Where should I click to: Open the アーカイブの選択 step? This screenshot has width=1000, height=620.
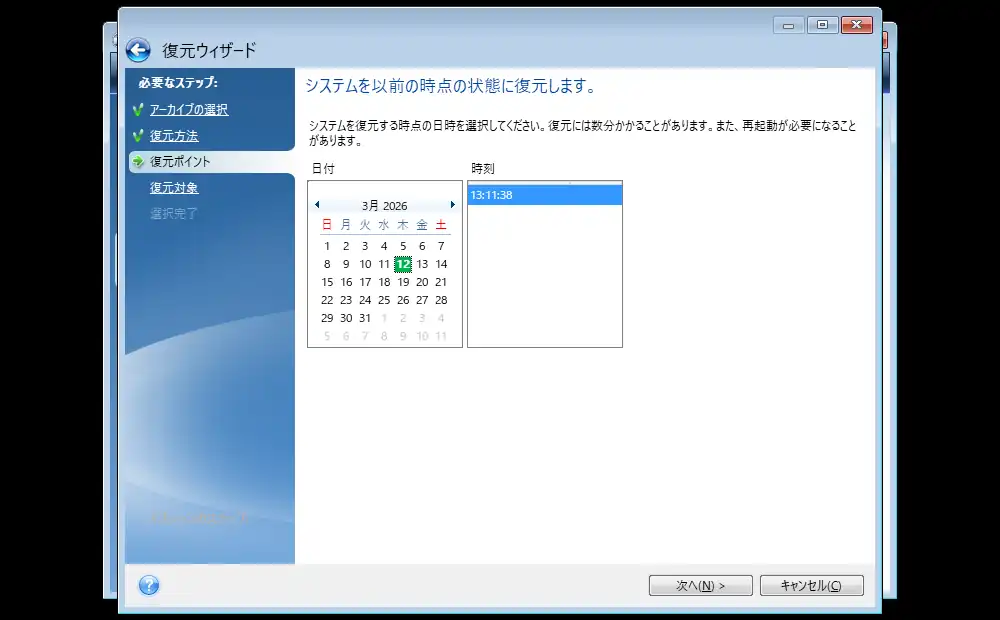pos(189,110)
